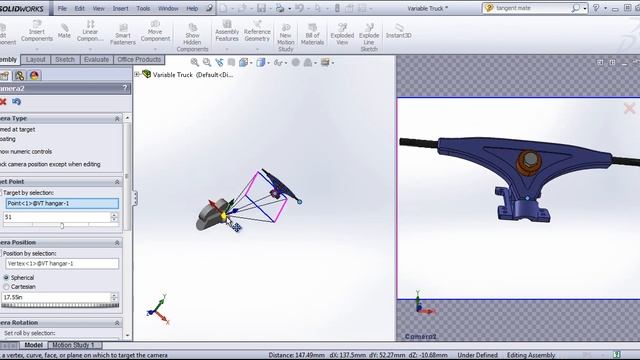Select the Cartesian position option
Image resolution: width=640 pixels, height=360 pixels.
(x=6, y=287)
